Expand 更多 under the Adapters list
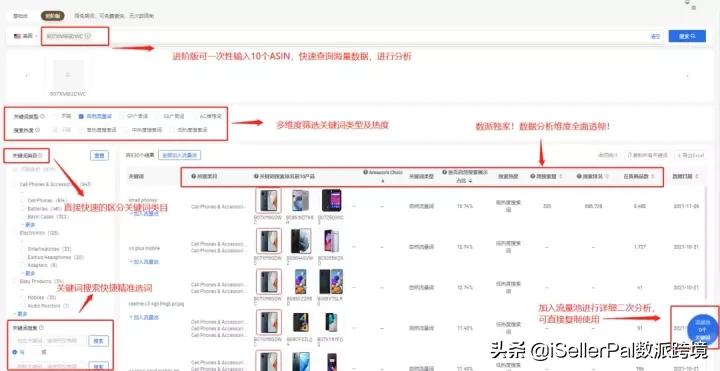Image resolution: width=720 pixels, height=371 pixels. click(28, 273)
